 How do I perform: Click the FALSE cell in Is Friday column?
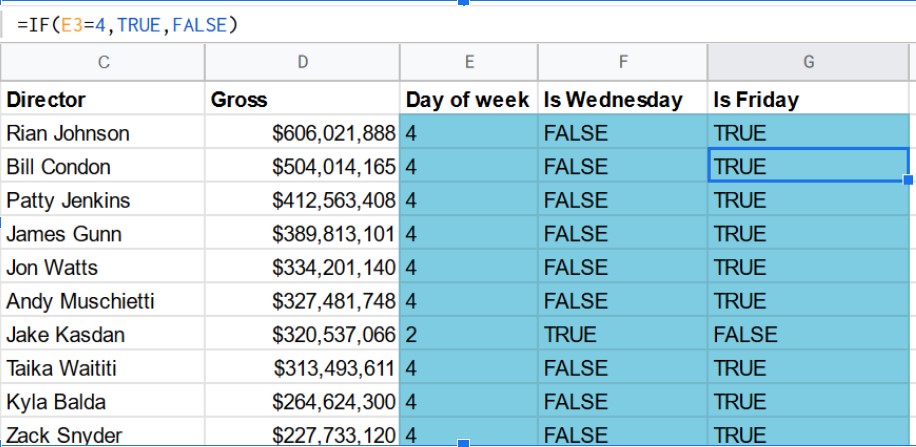[x=808, y=335]
